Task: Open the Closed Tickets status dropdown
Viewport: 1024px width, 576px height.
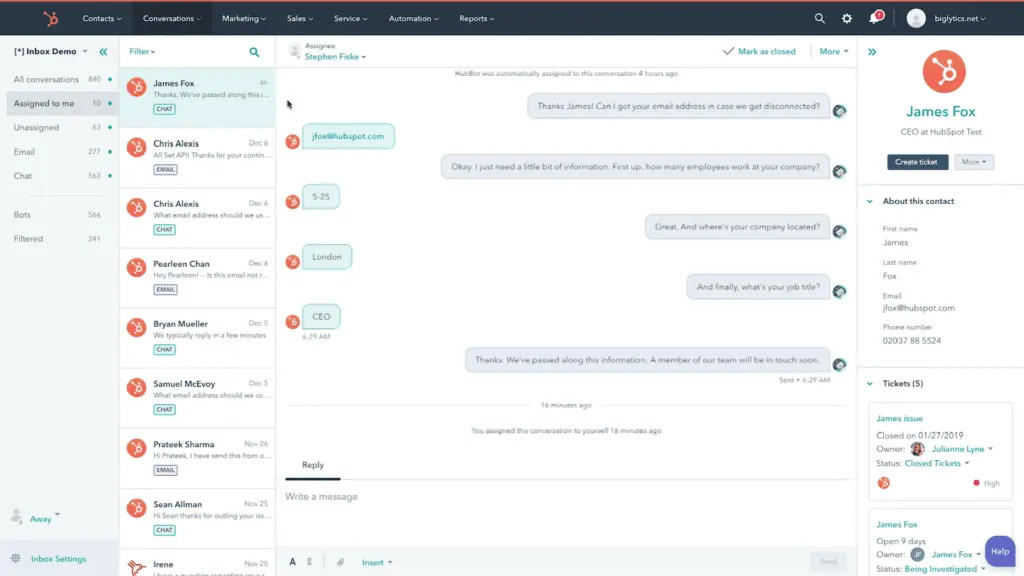Action: click(x=936, y=463)
